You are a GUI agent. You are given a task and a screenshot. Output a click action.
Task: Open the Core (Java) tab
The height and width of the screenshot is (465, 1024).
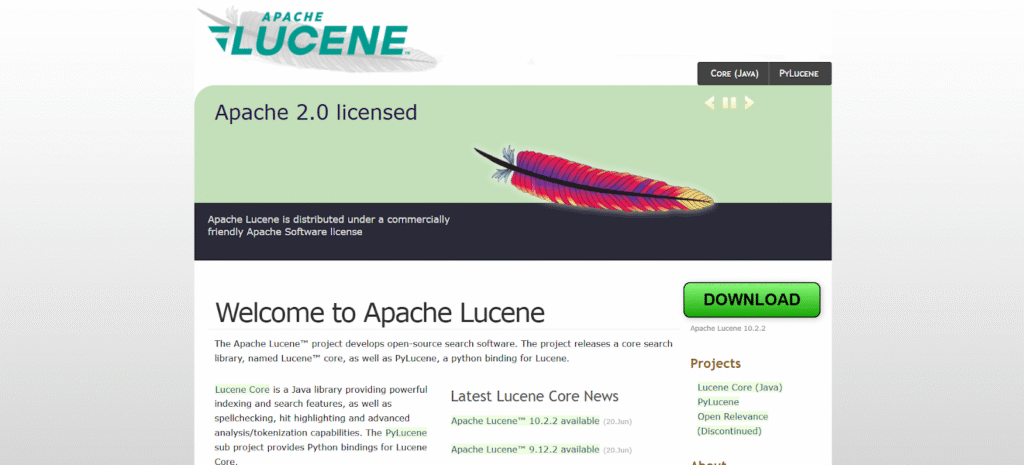[x=734, y=74]
